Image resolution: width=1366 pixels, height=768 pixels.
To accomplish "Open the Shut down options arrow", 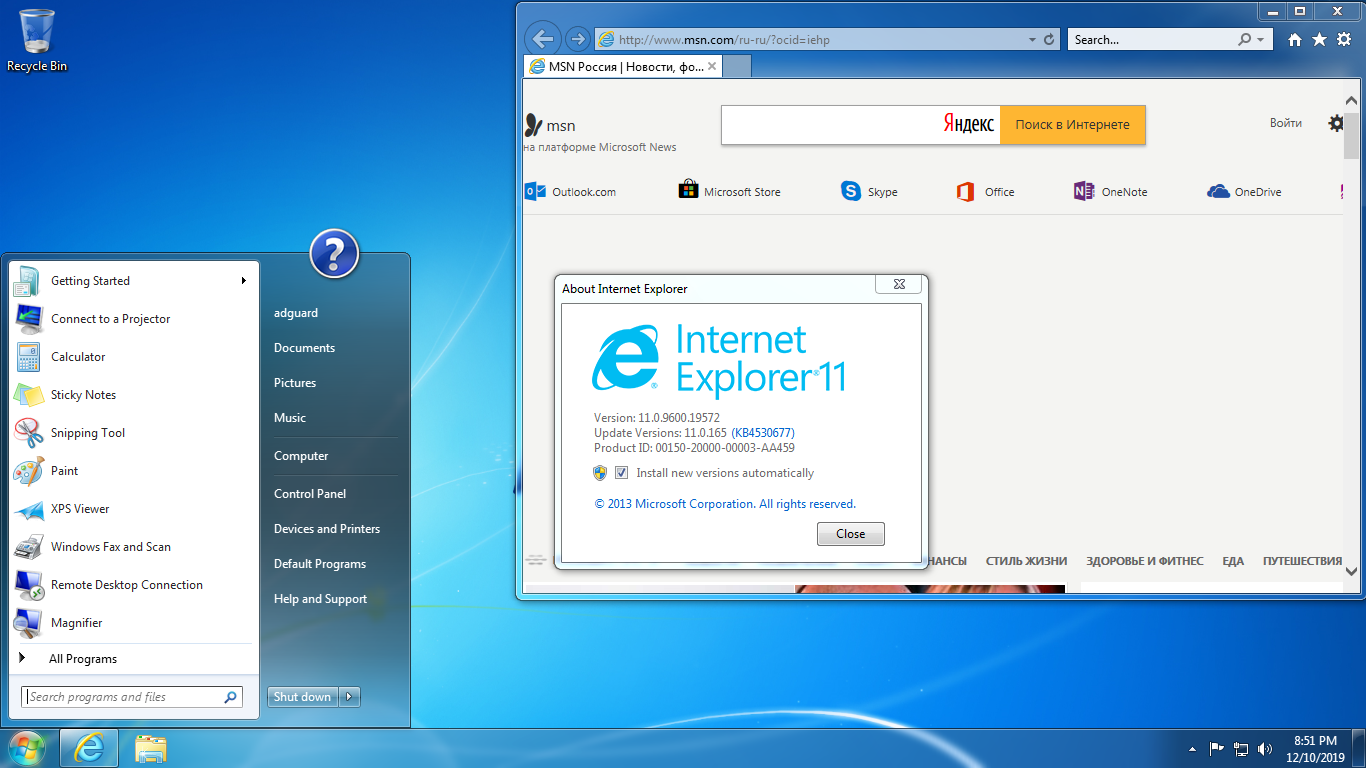I will coord(349,697).
